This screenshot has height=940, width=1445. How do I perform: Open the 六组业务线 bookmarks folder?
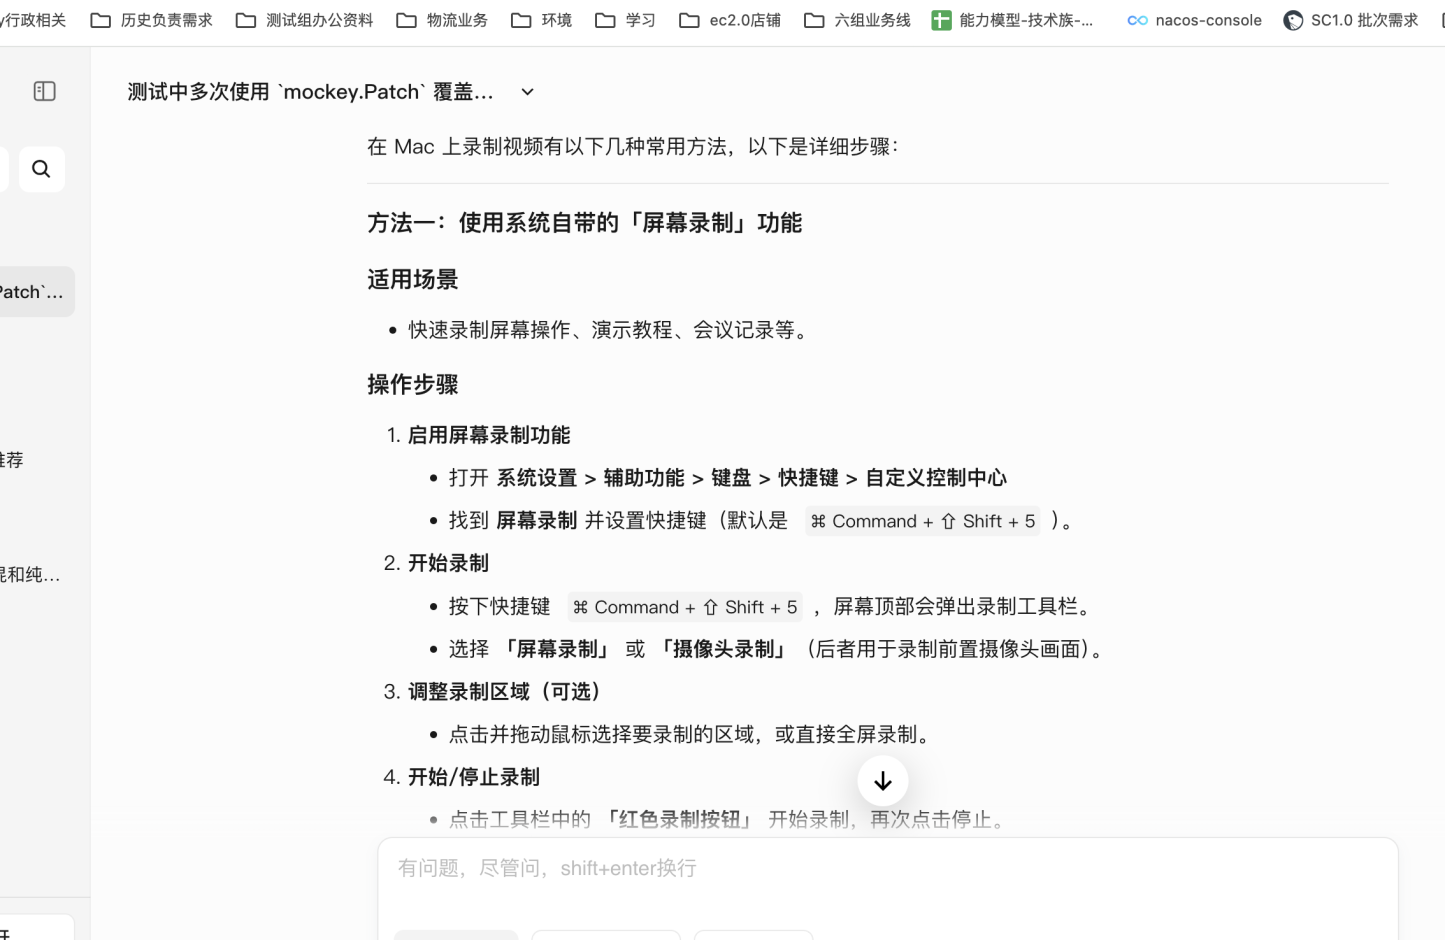coord(855,19)
